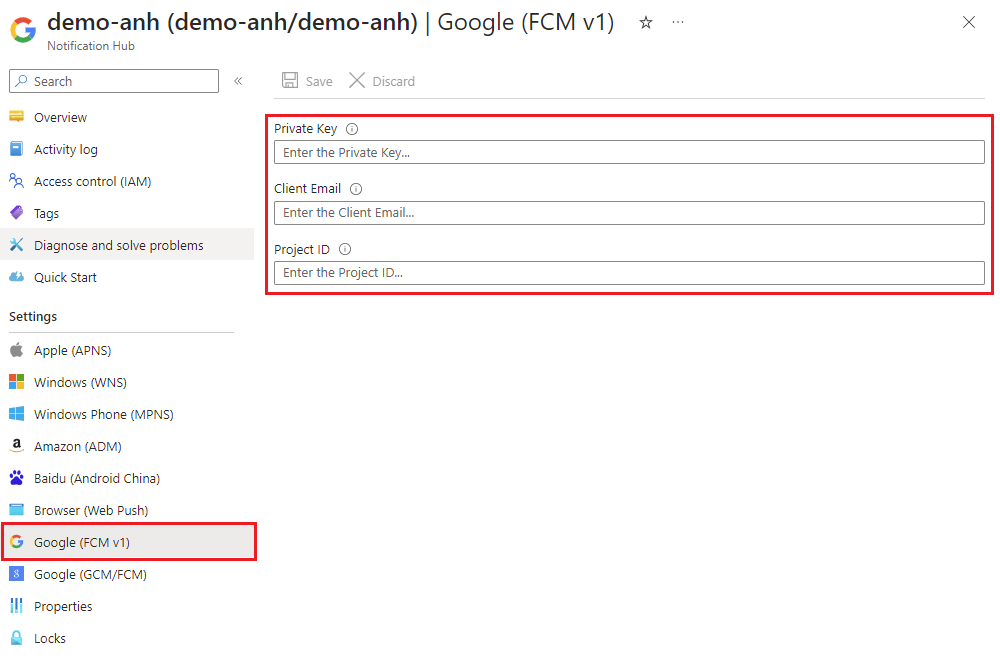Screen dimensions: 1000x660
Task: Click the Discard X icon
Action: pos(357,80)
